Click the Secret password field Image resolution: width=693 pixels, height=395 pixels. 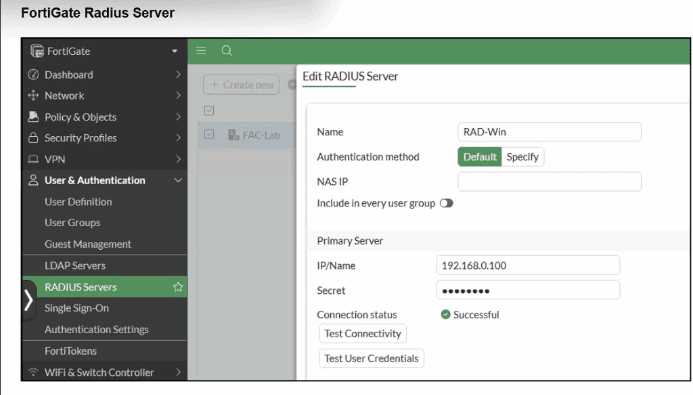528,291
